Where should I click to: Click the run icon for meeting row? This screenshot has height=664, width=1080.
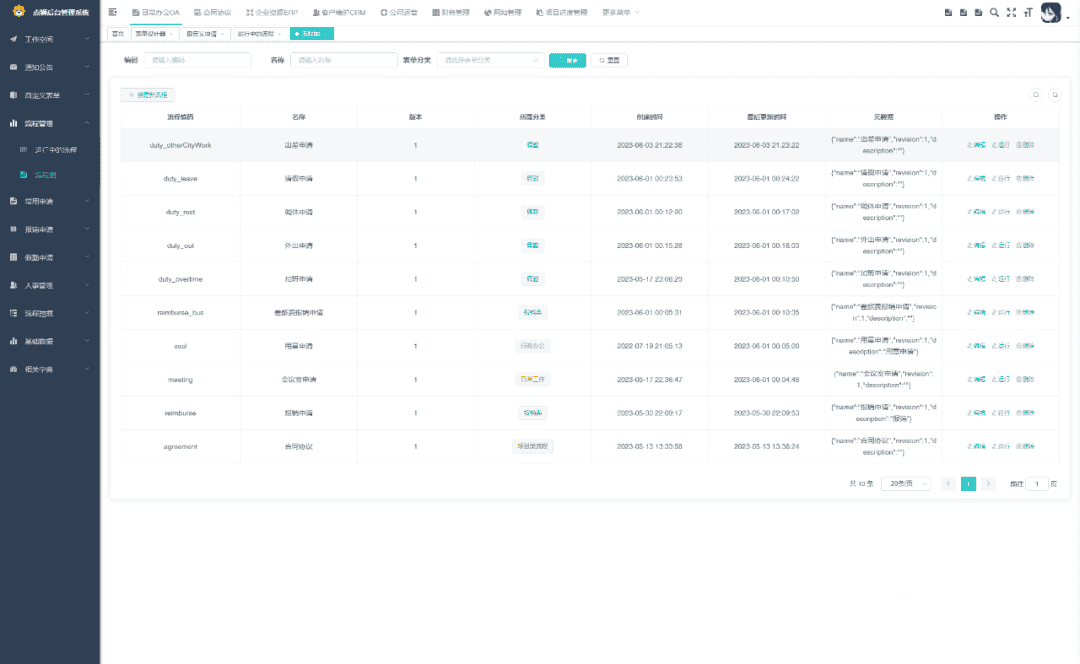(x=1000, y=380)
